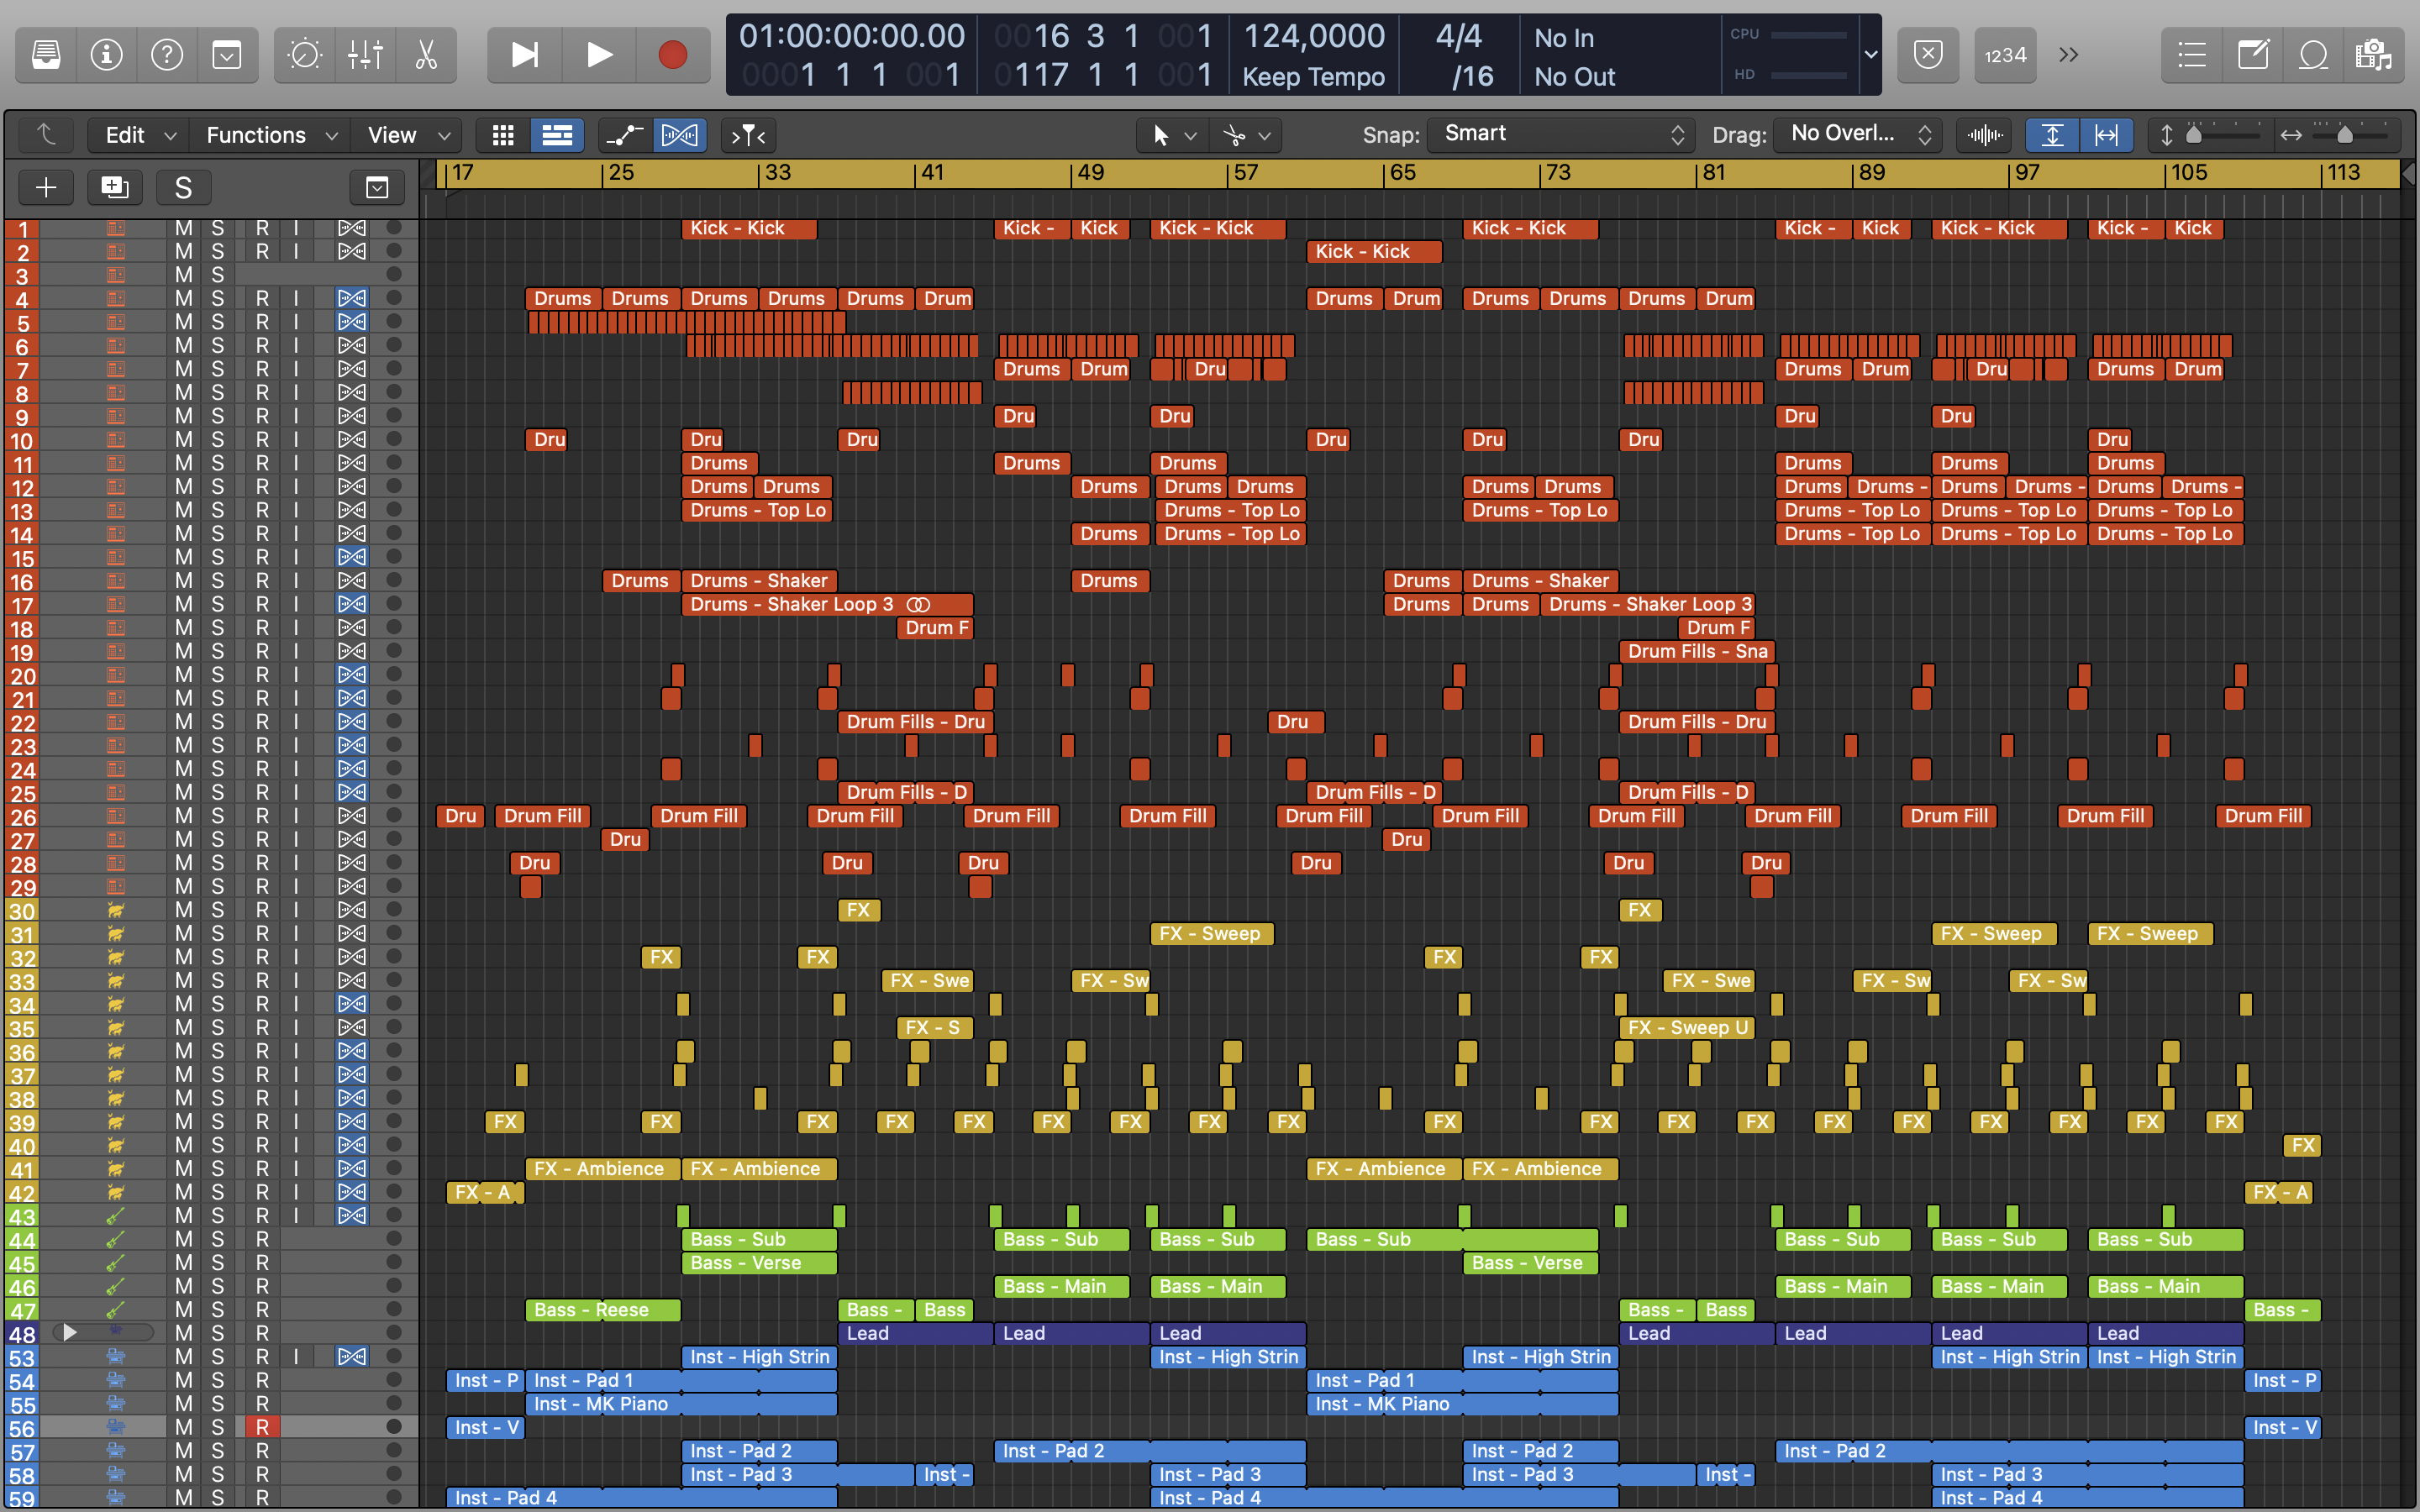Show more control bar buttons
This screenshot has height=1512, width=2420.
point(2069,55)
